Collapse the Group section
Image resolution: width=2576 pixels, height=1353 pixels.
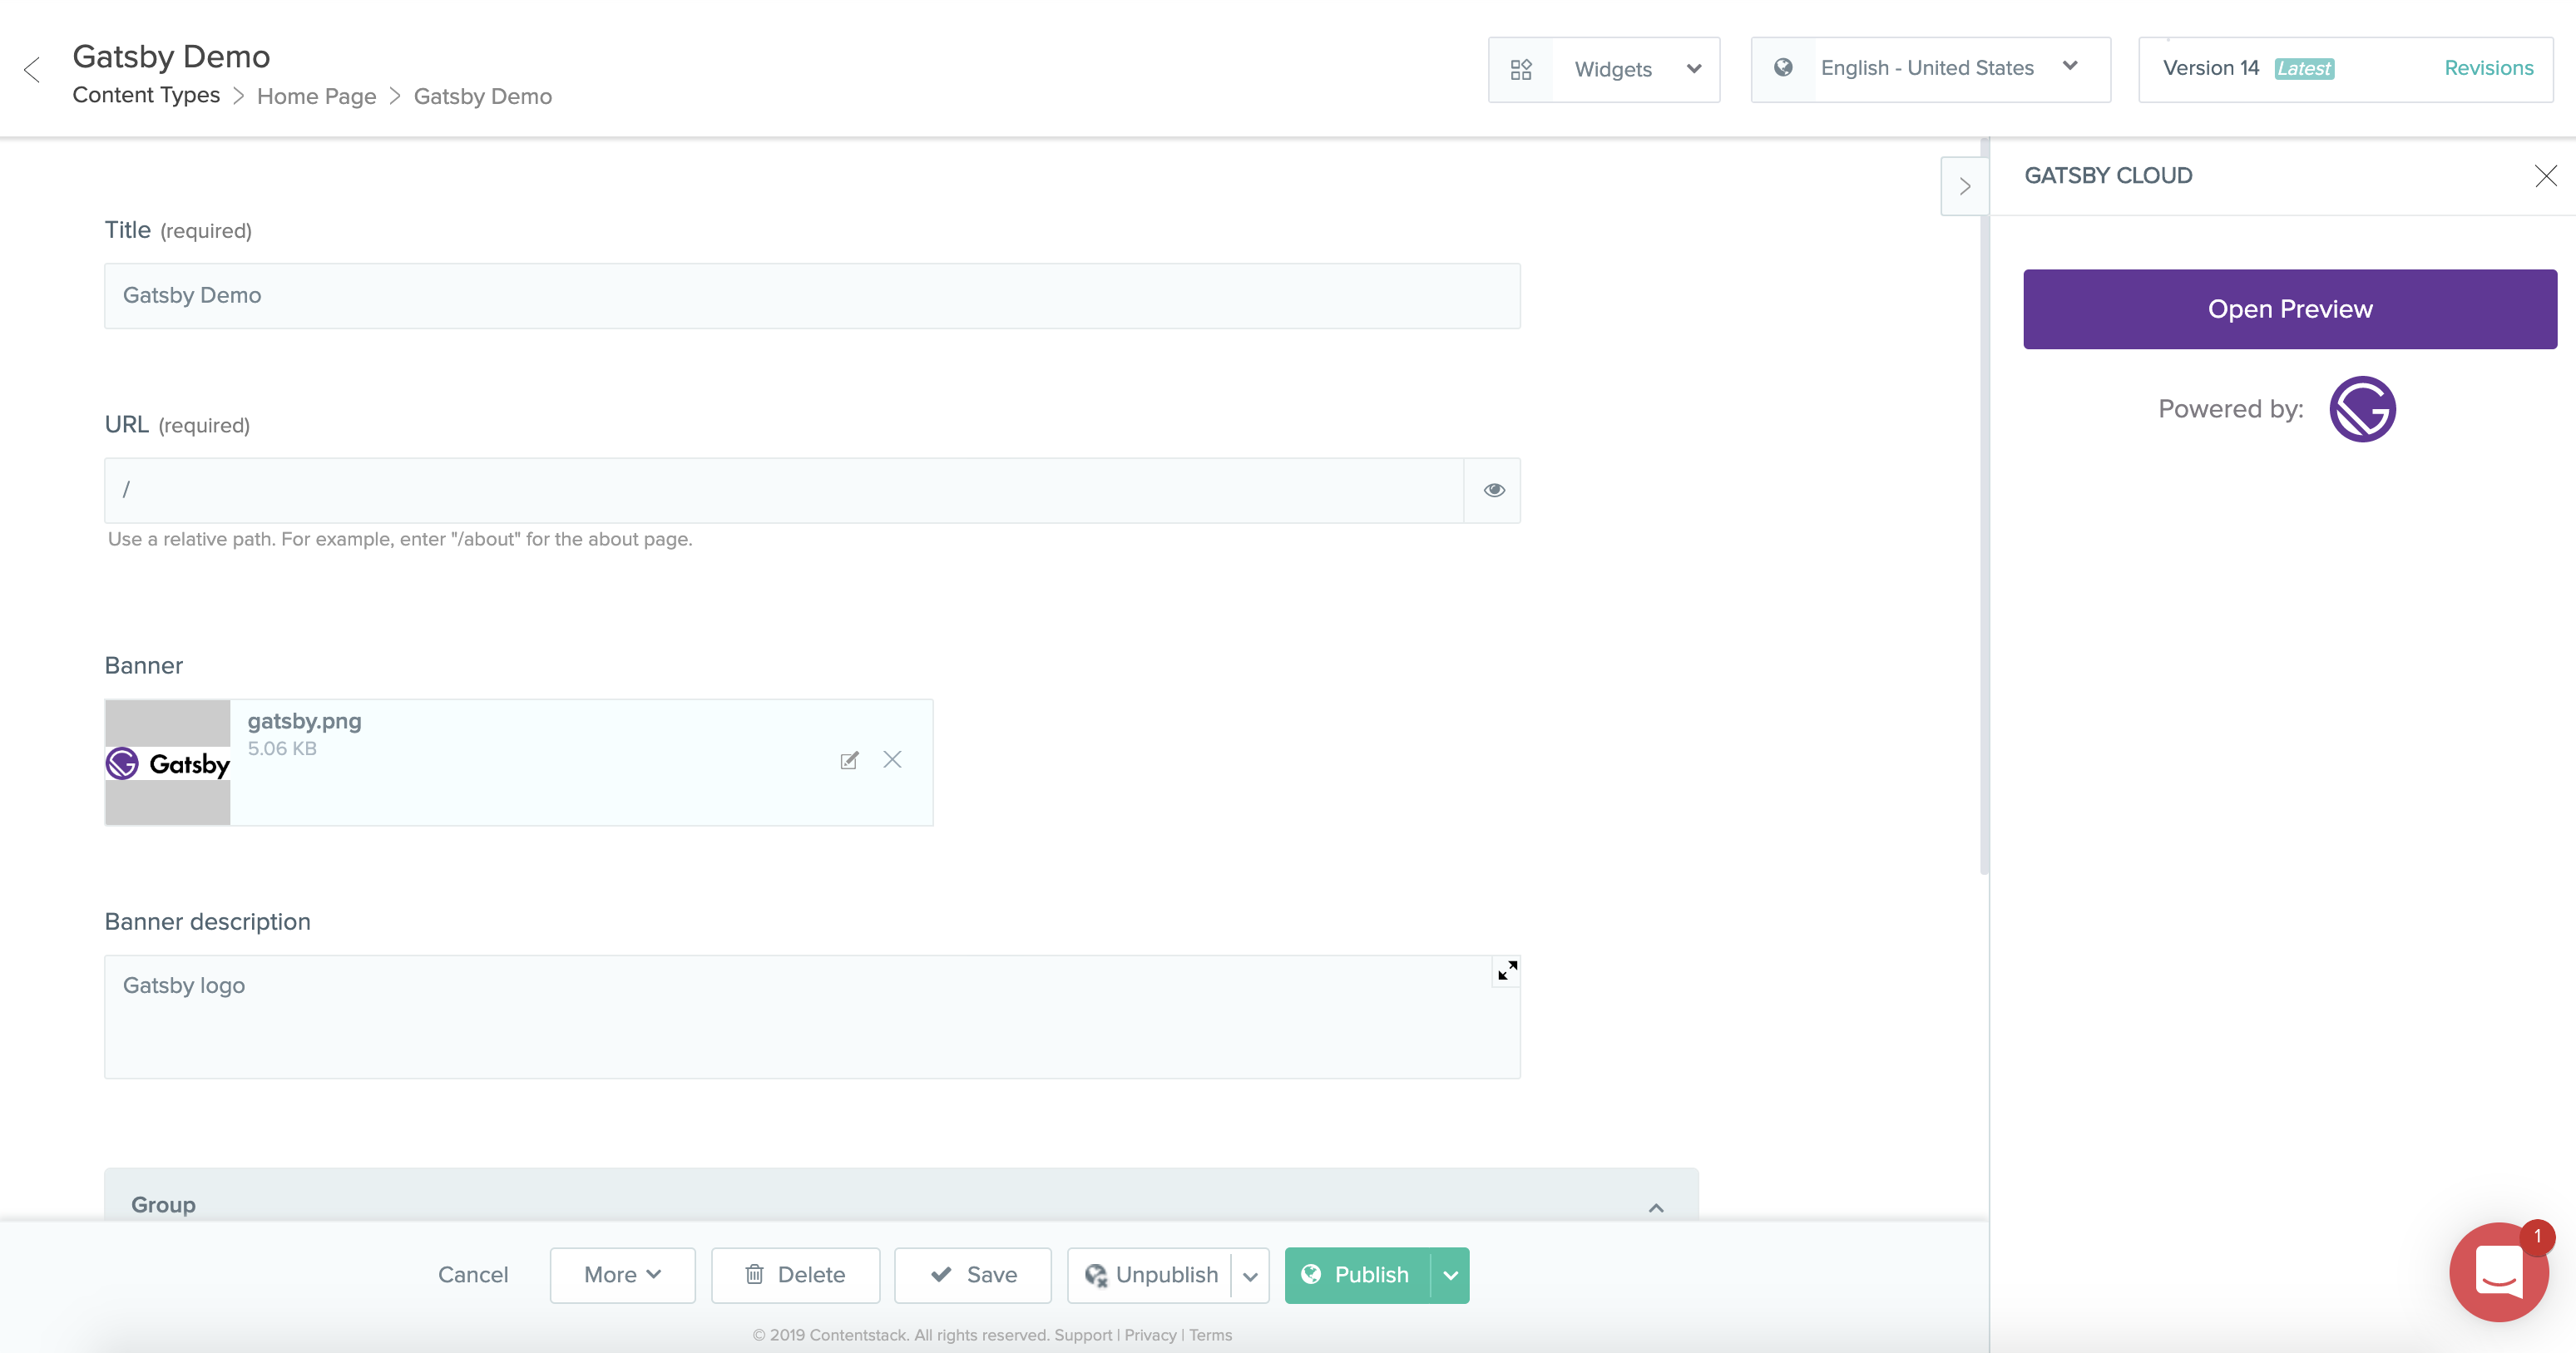(x=1656, y=1208)
